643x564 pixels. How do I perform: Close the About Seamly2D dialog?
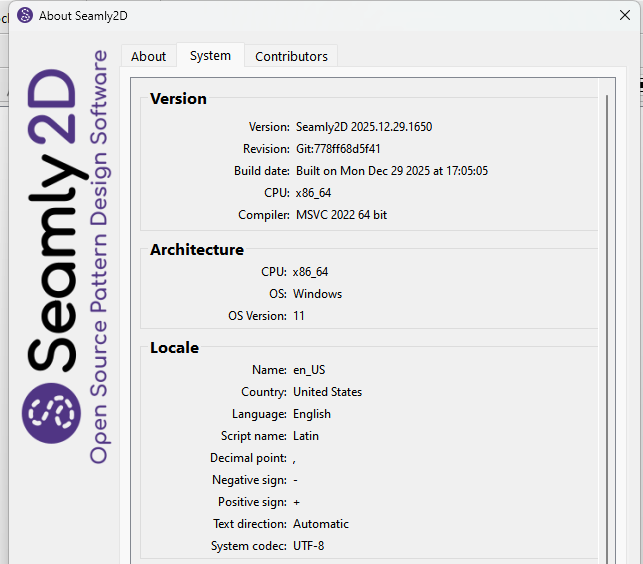click(x=625, y=16)
